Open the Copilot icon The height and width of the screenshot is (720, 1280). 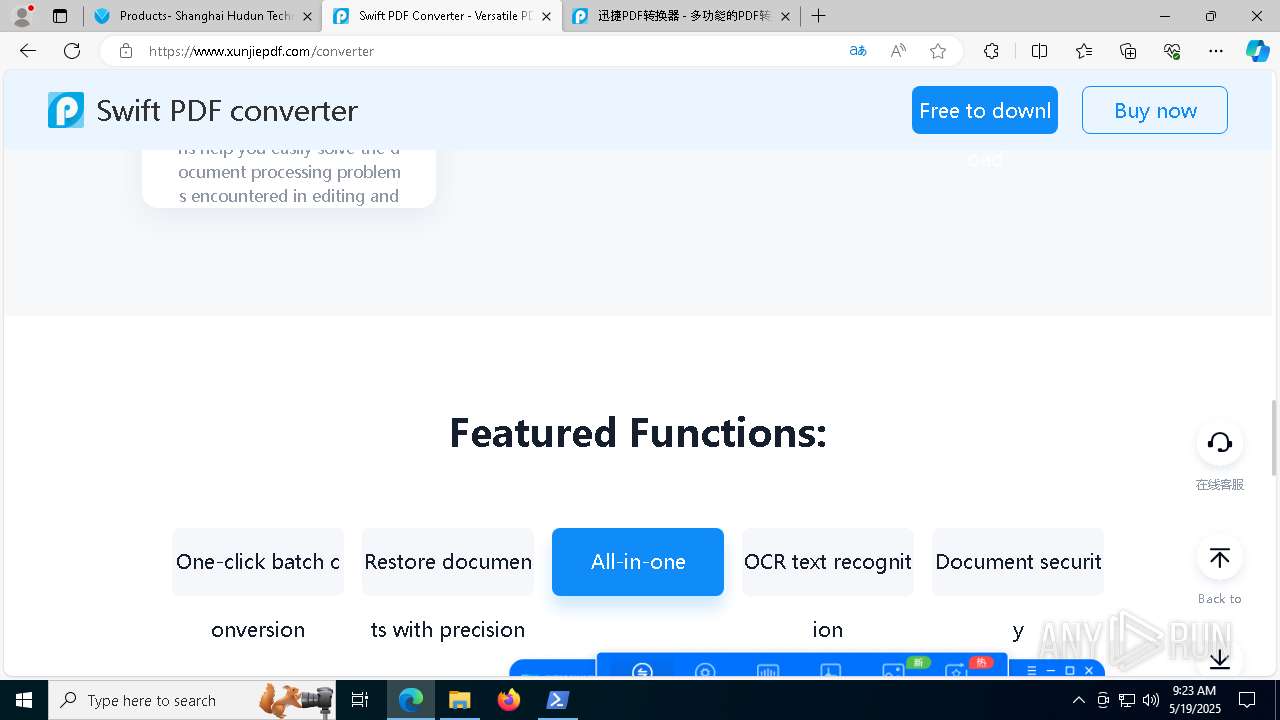(x=1257, y=51)
